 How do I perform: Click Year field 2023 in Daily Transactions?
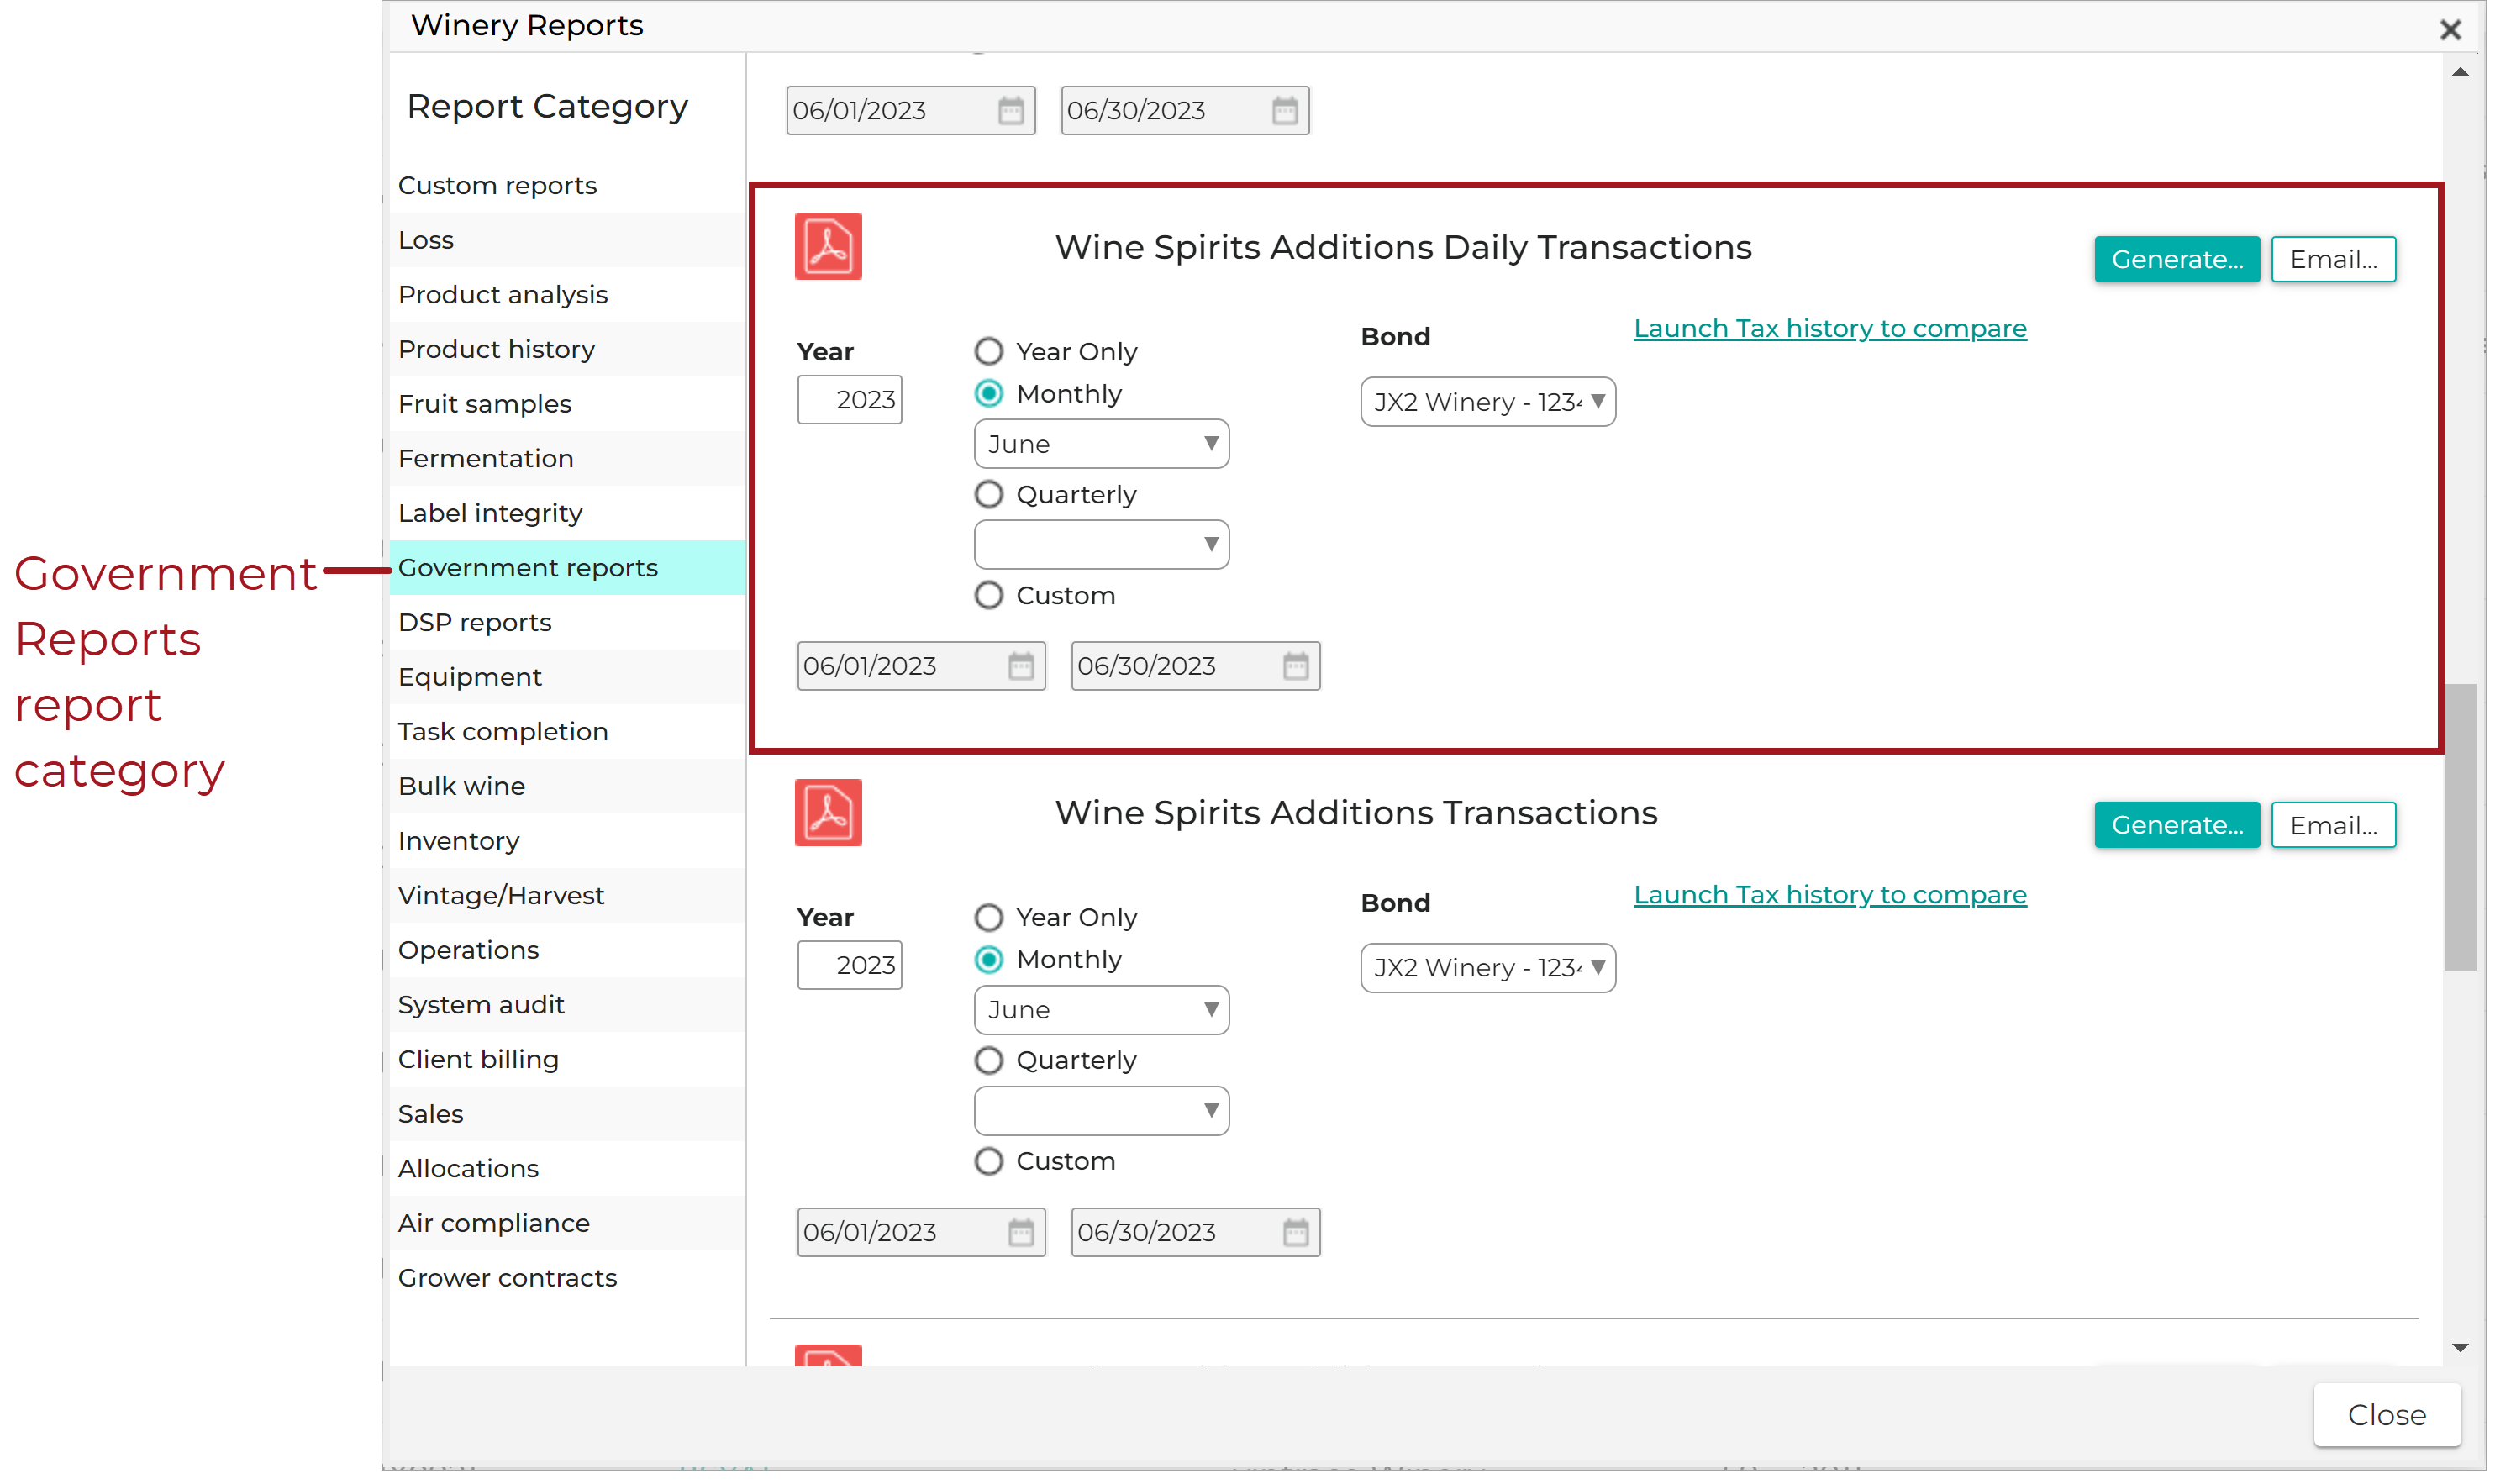point(850,400)
